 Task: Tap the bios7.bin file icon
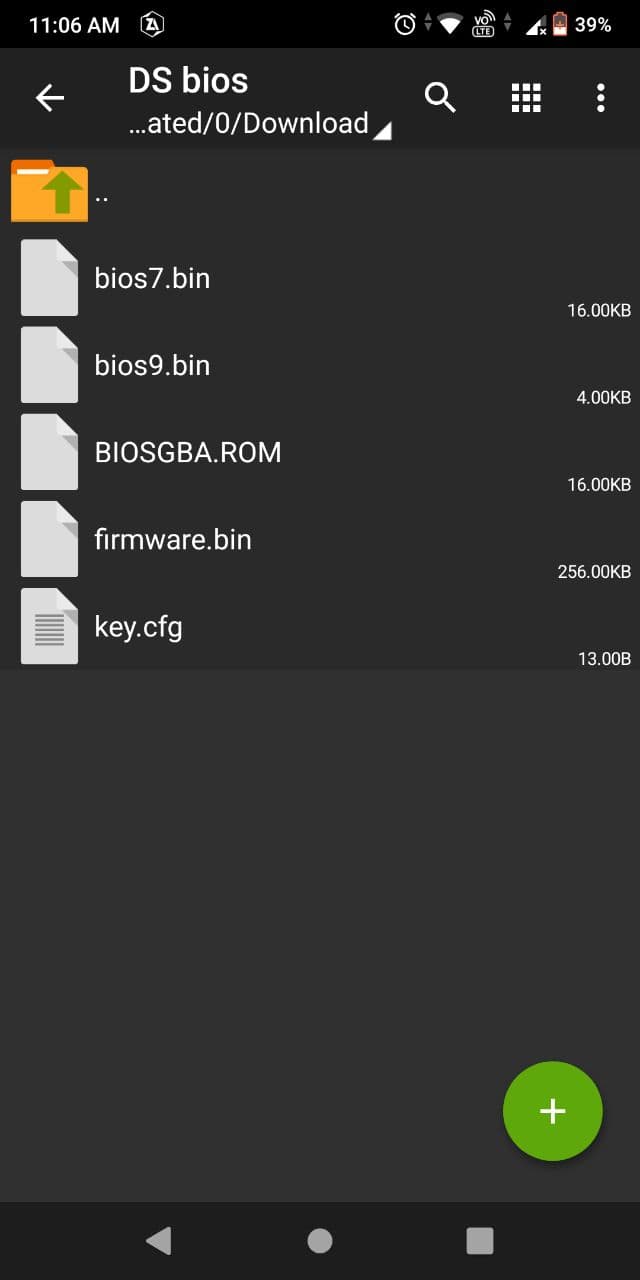click(49, 278)
